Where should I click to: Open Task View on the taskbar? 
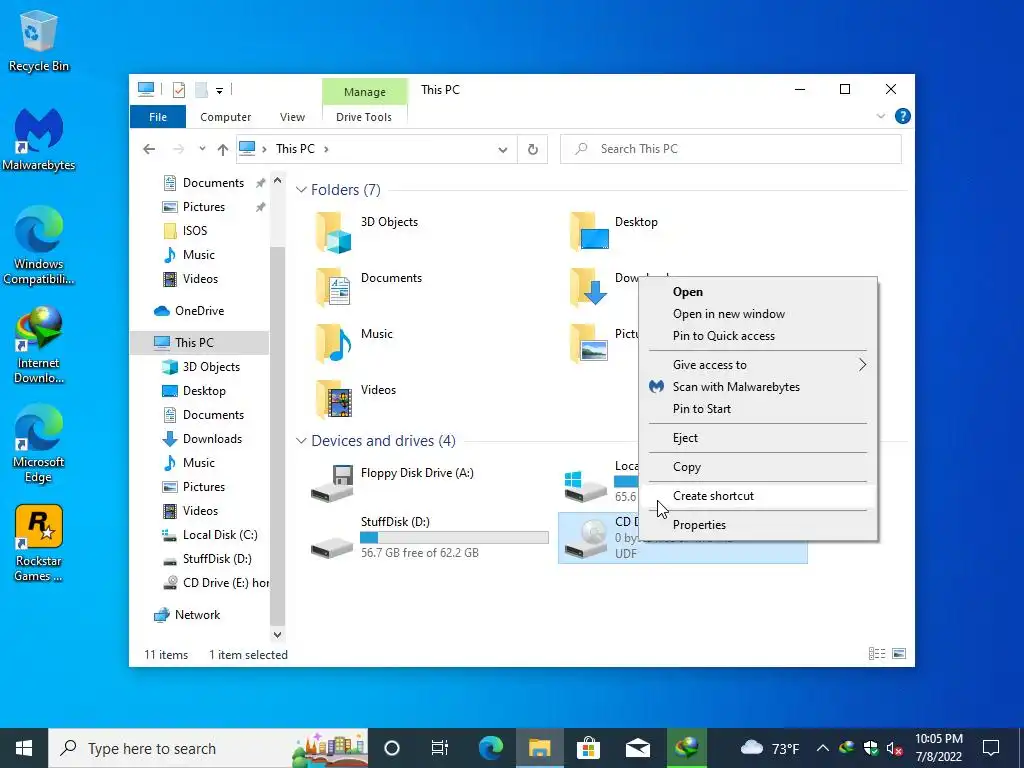tap(440, 748)
